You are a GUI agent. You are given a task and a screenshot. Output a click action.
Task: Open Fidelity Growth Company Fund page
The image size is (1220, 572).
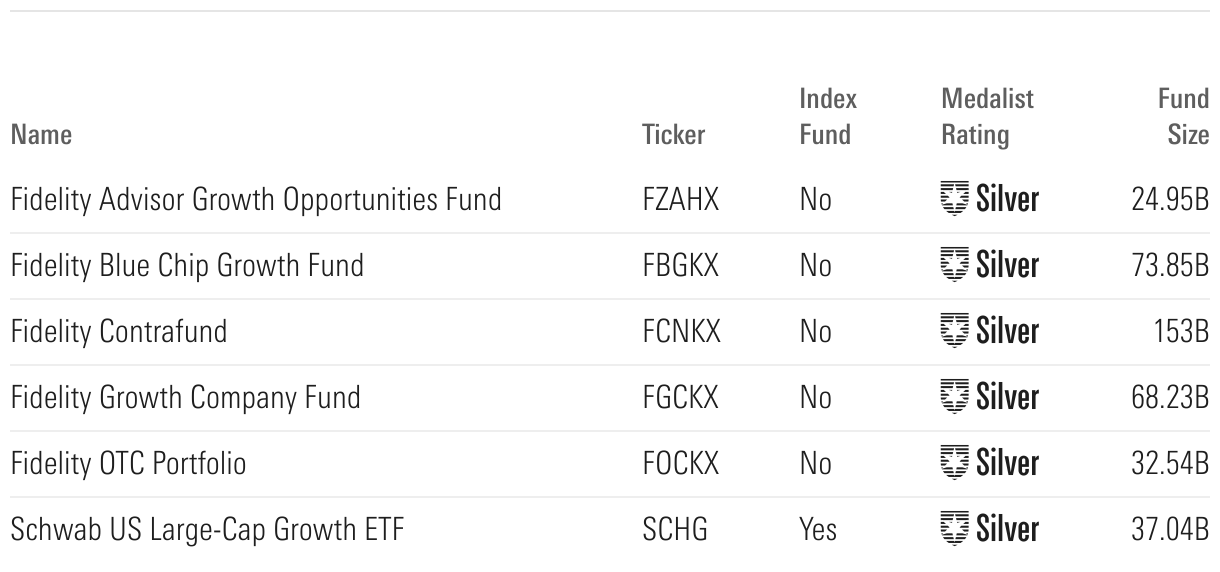tap(185, 398)
